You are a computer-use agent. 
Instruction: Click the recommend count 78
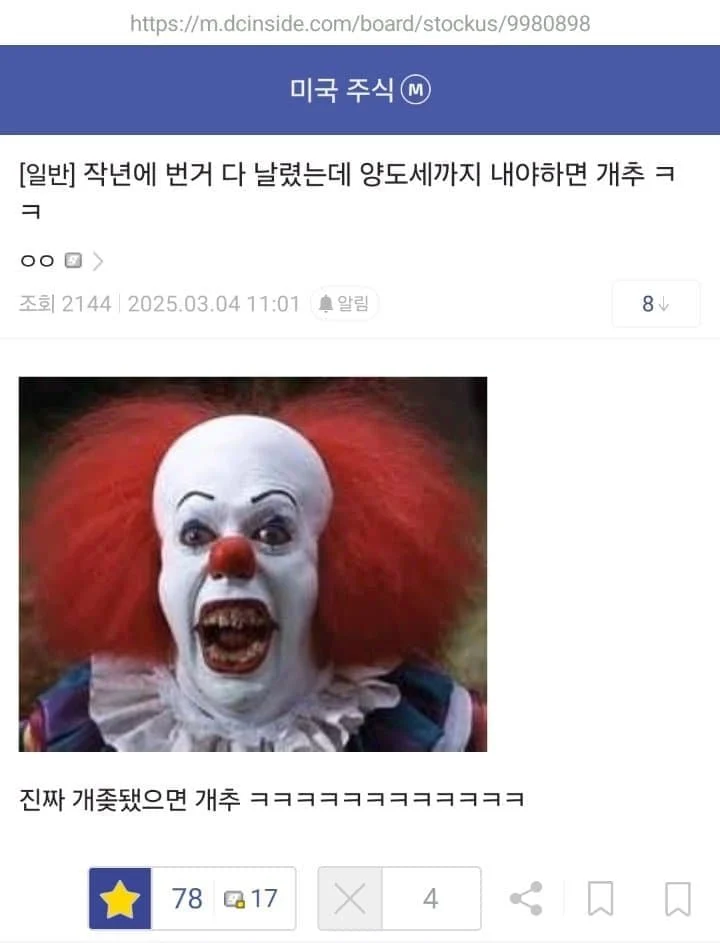click(187, 898)
